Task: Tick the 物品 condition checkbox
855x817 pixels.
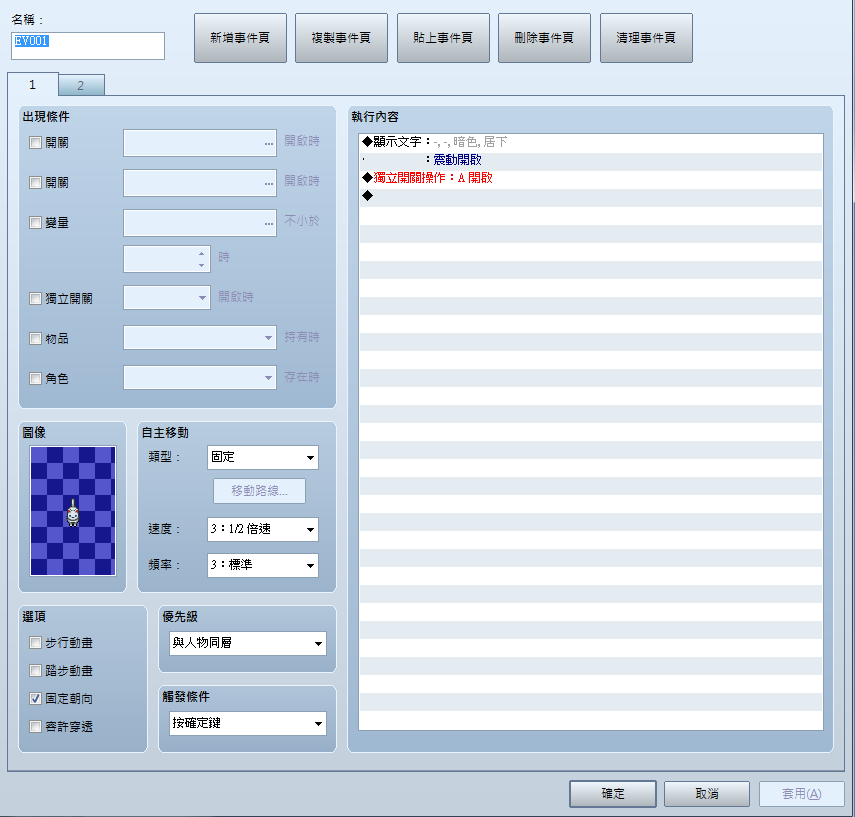Action: (x=35, y=339)
